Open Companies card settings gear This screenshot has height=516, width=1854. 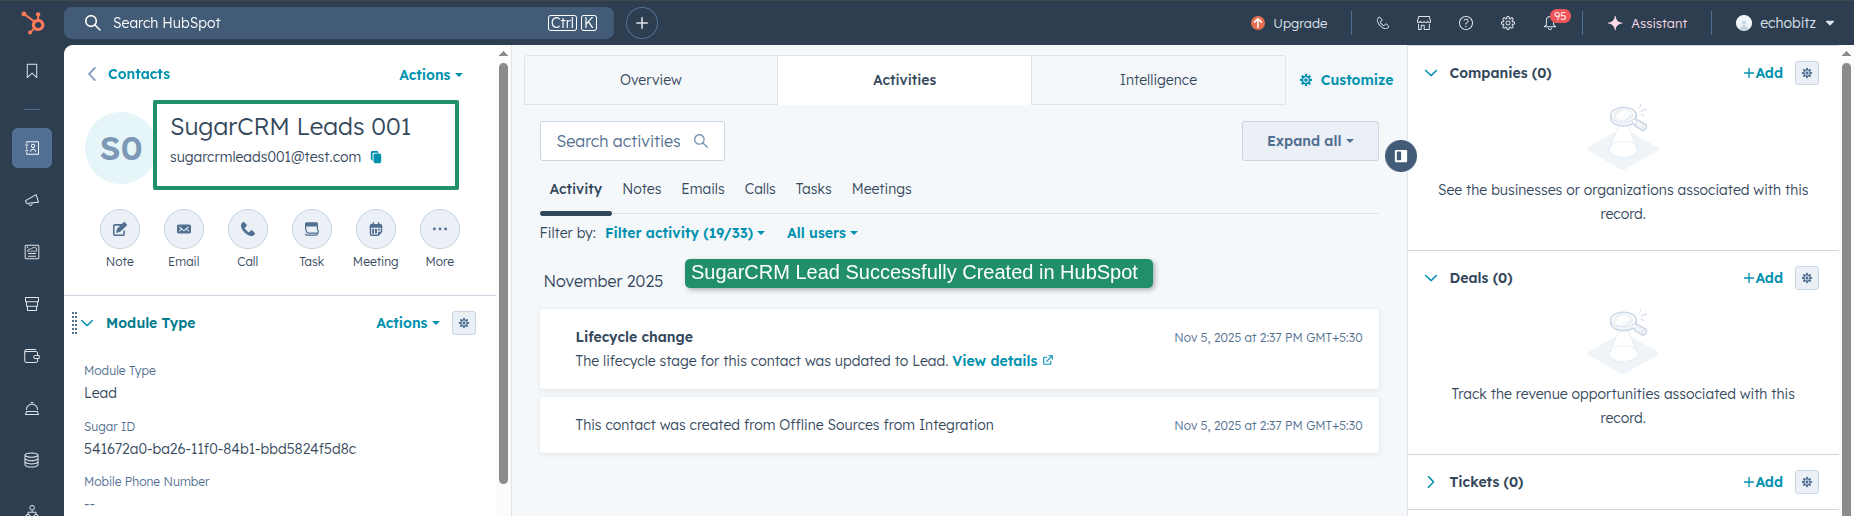1807,73
